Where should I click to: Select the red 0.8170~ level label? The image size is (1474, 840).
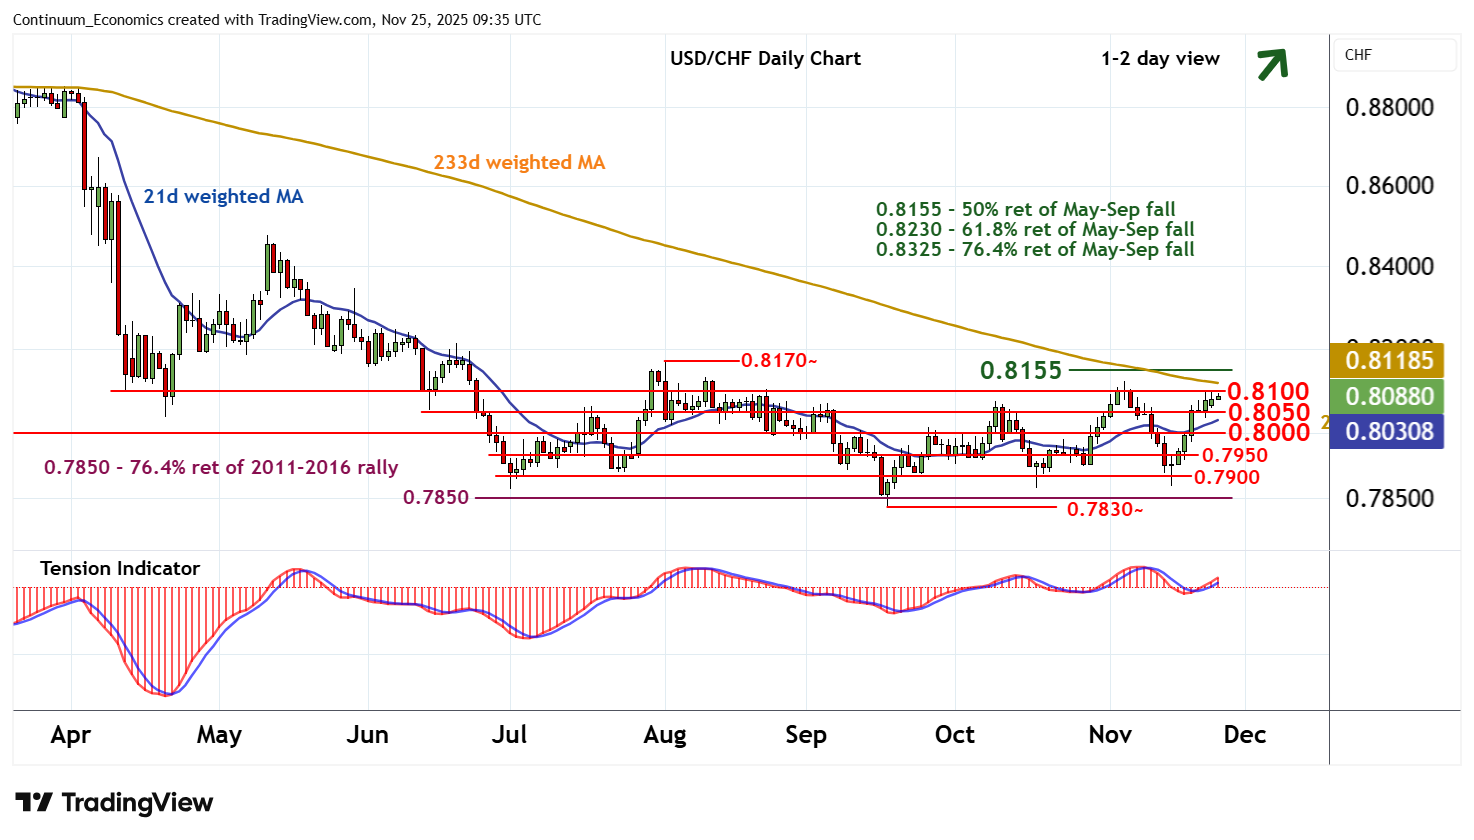778,360
